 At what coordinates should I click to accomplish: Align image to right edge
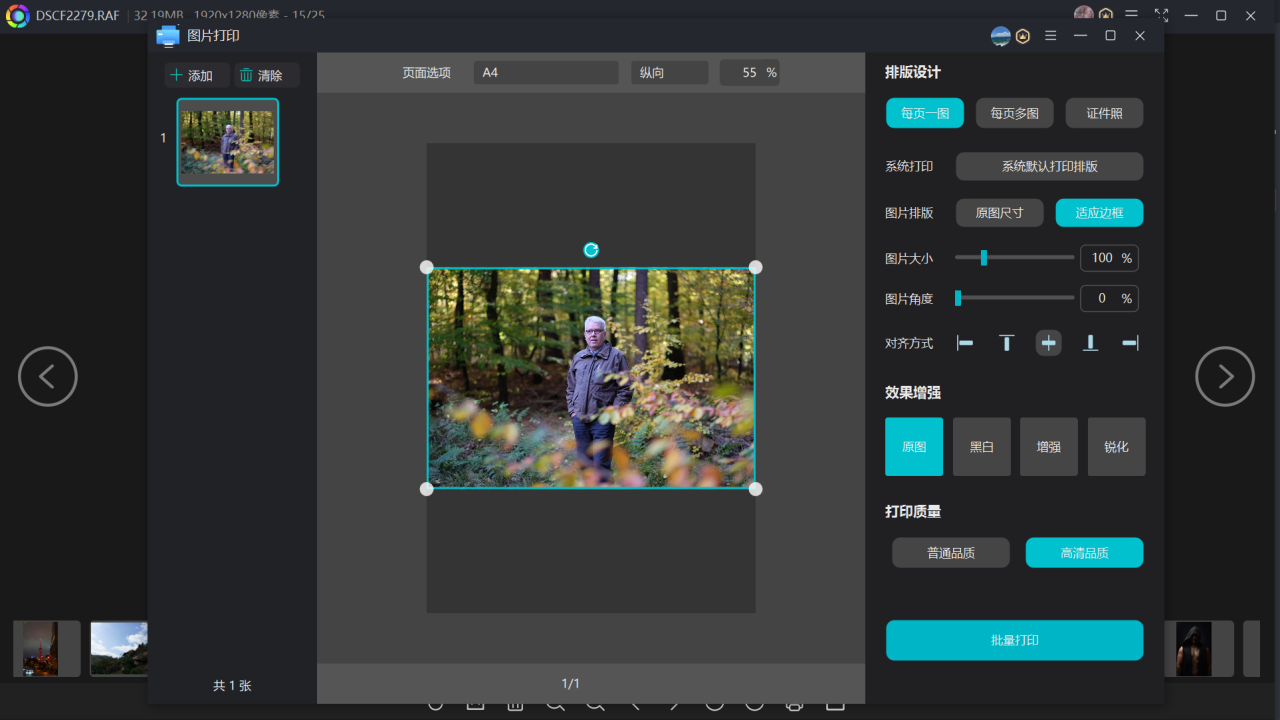1130,343
